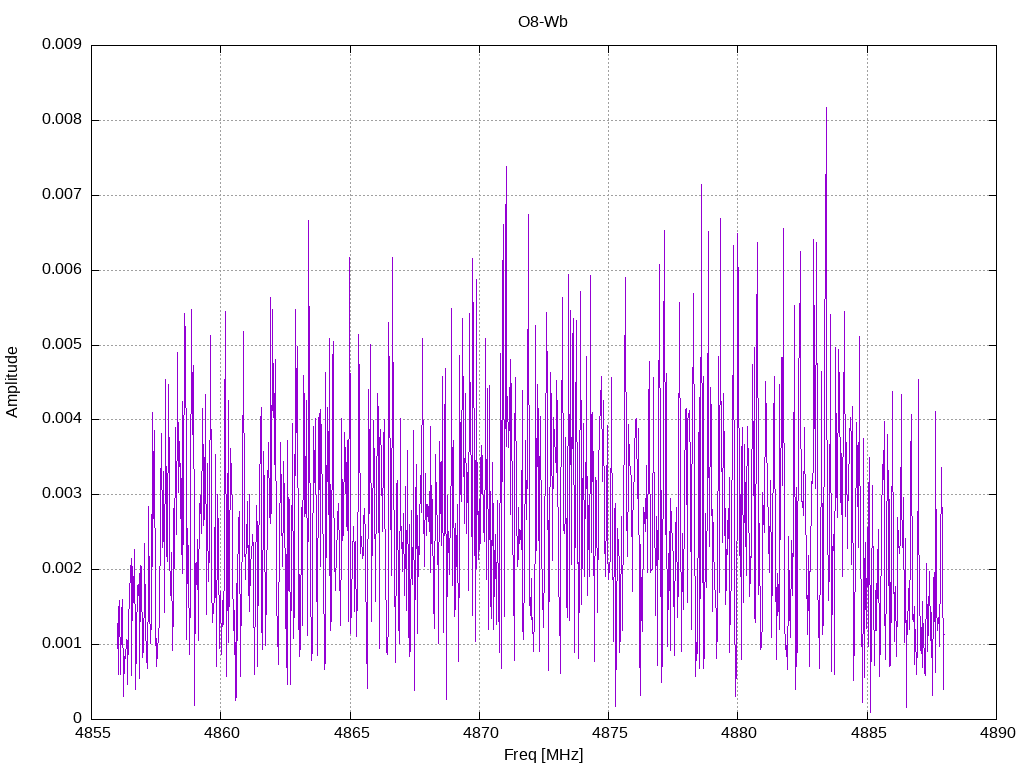Click the 0.002 y-axis tick label
Screen dimensions: 1024x768
click(x=62, y=569)
